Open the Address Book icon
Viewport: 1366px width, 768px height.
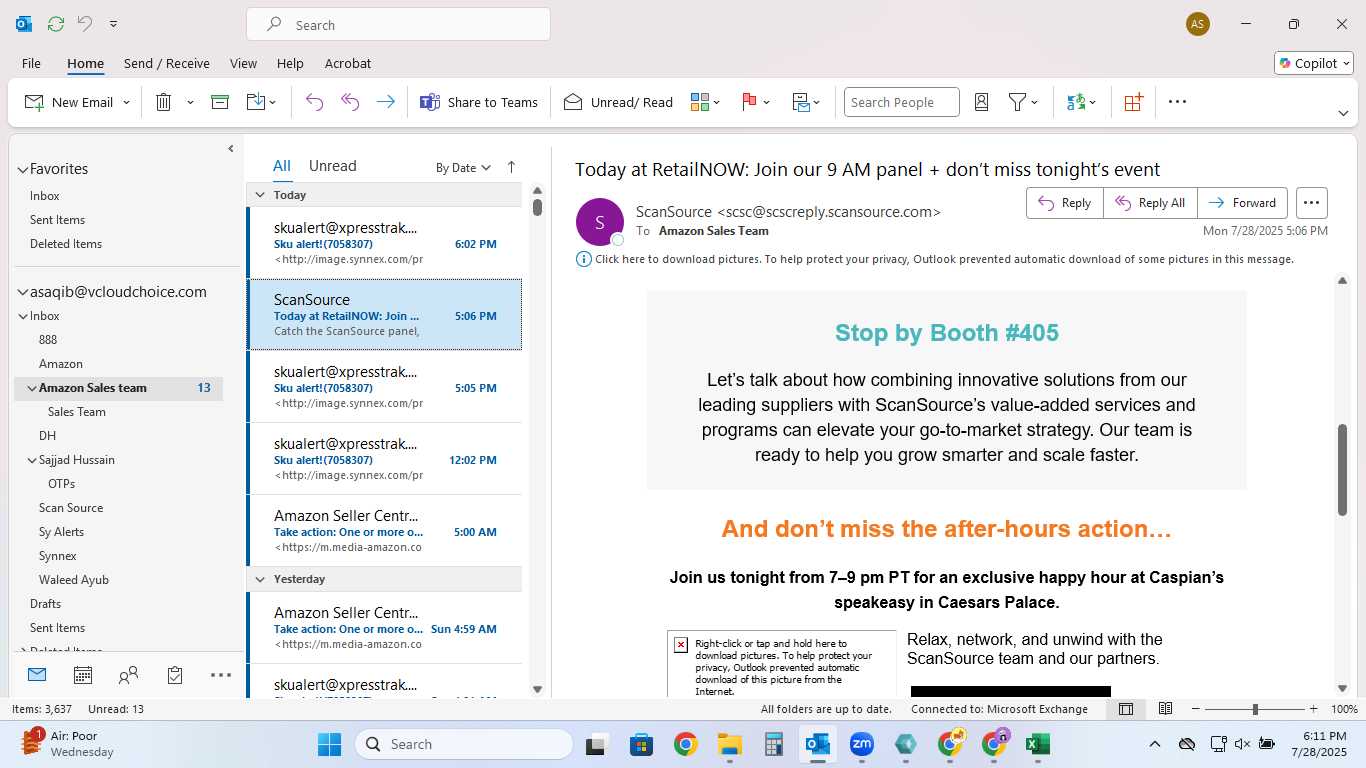[981, 102]
